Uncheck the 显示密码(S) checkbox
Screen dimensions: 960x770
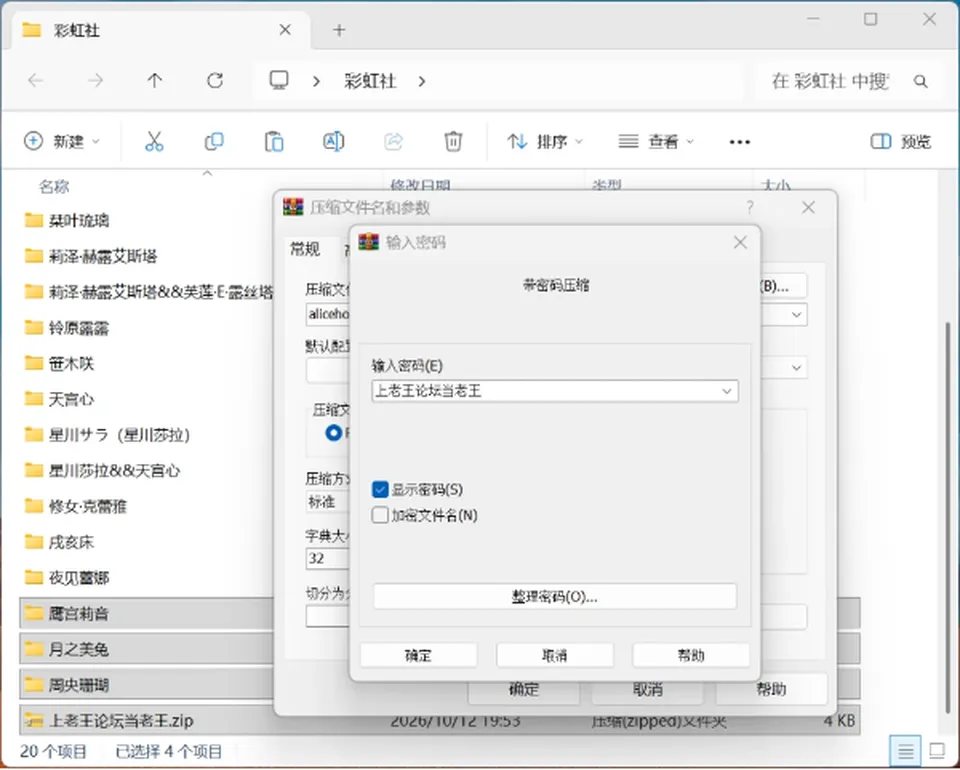(x=380, y=490)
